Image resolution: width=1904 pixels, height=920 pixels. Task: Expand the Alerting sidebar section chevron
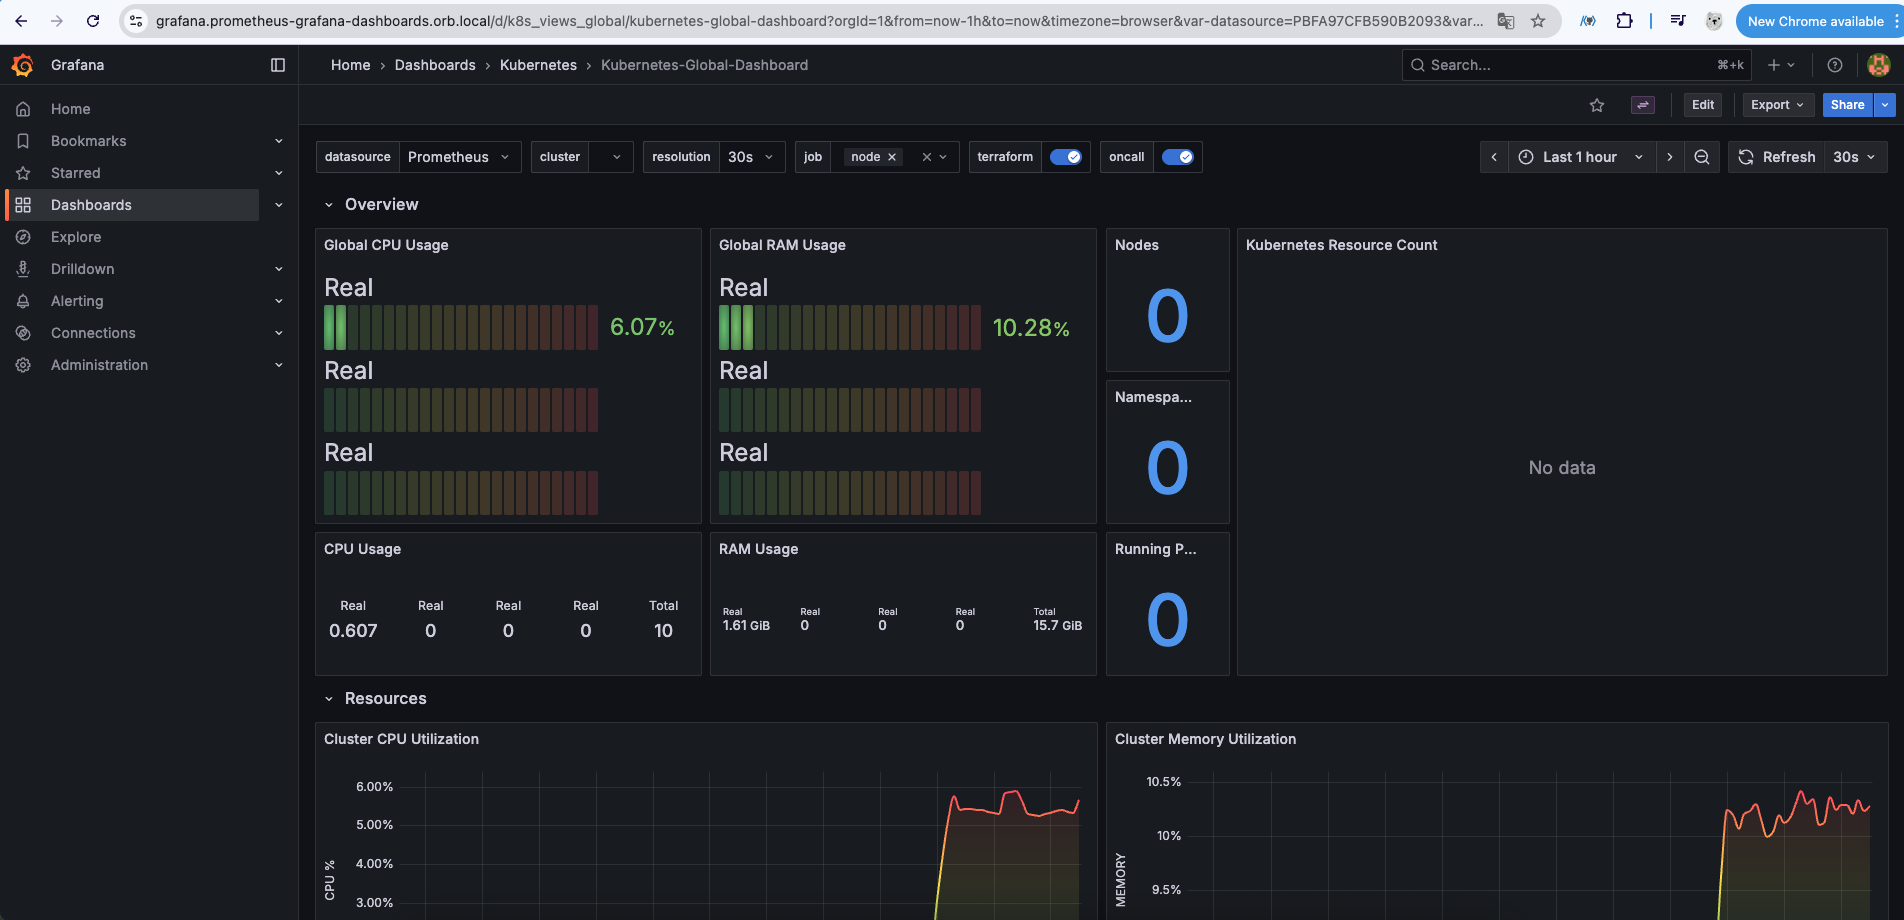tap(279, 301)
